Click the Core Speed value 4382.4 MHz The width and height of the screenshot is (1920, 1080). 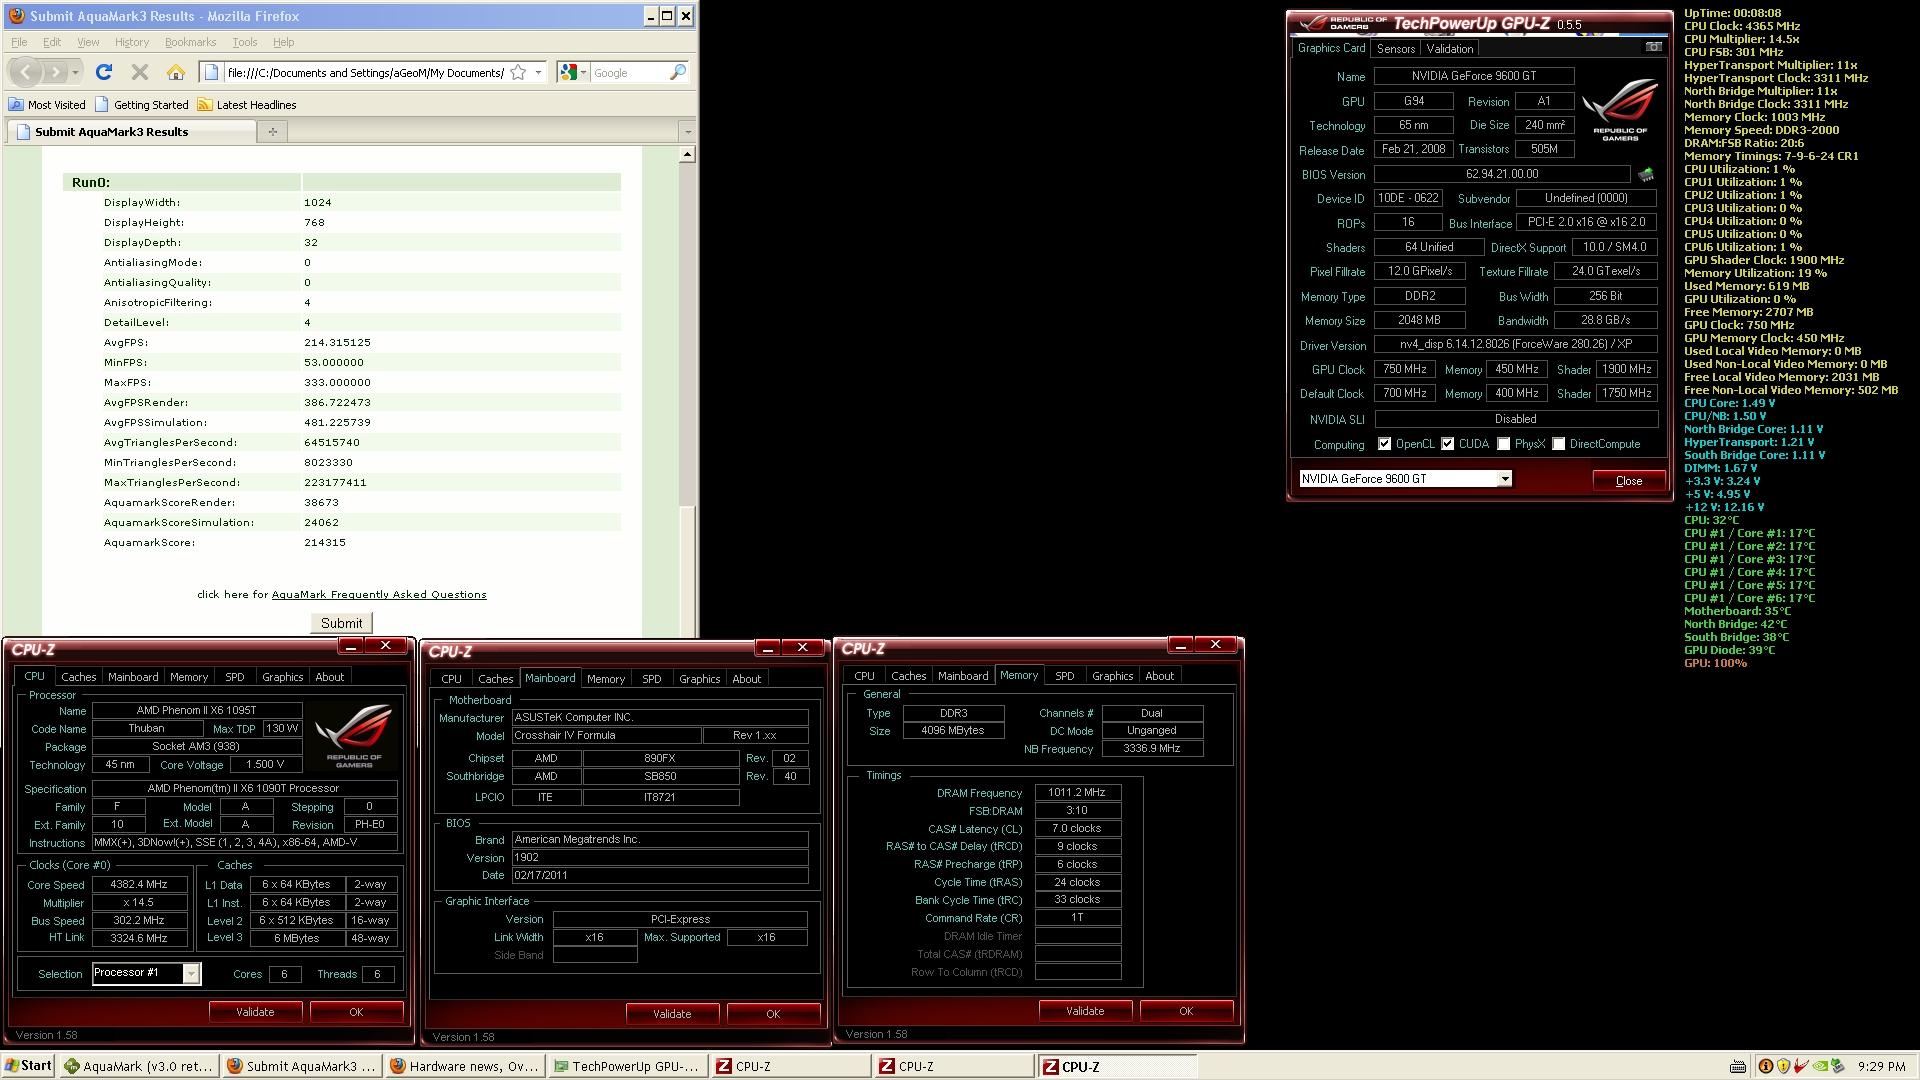(x=140, y=885)
